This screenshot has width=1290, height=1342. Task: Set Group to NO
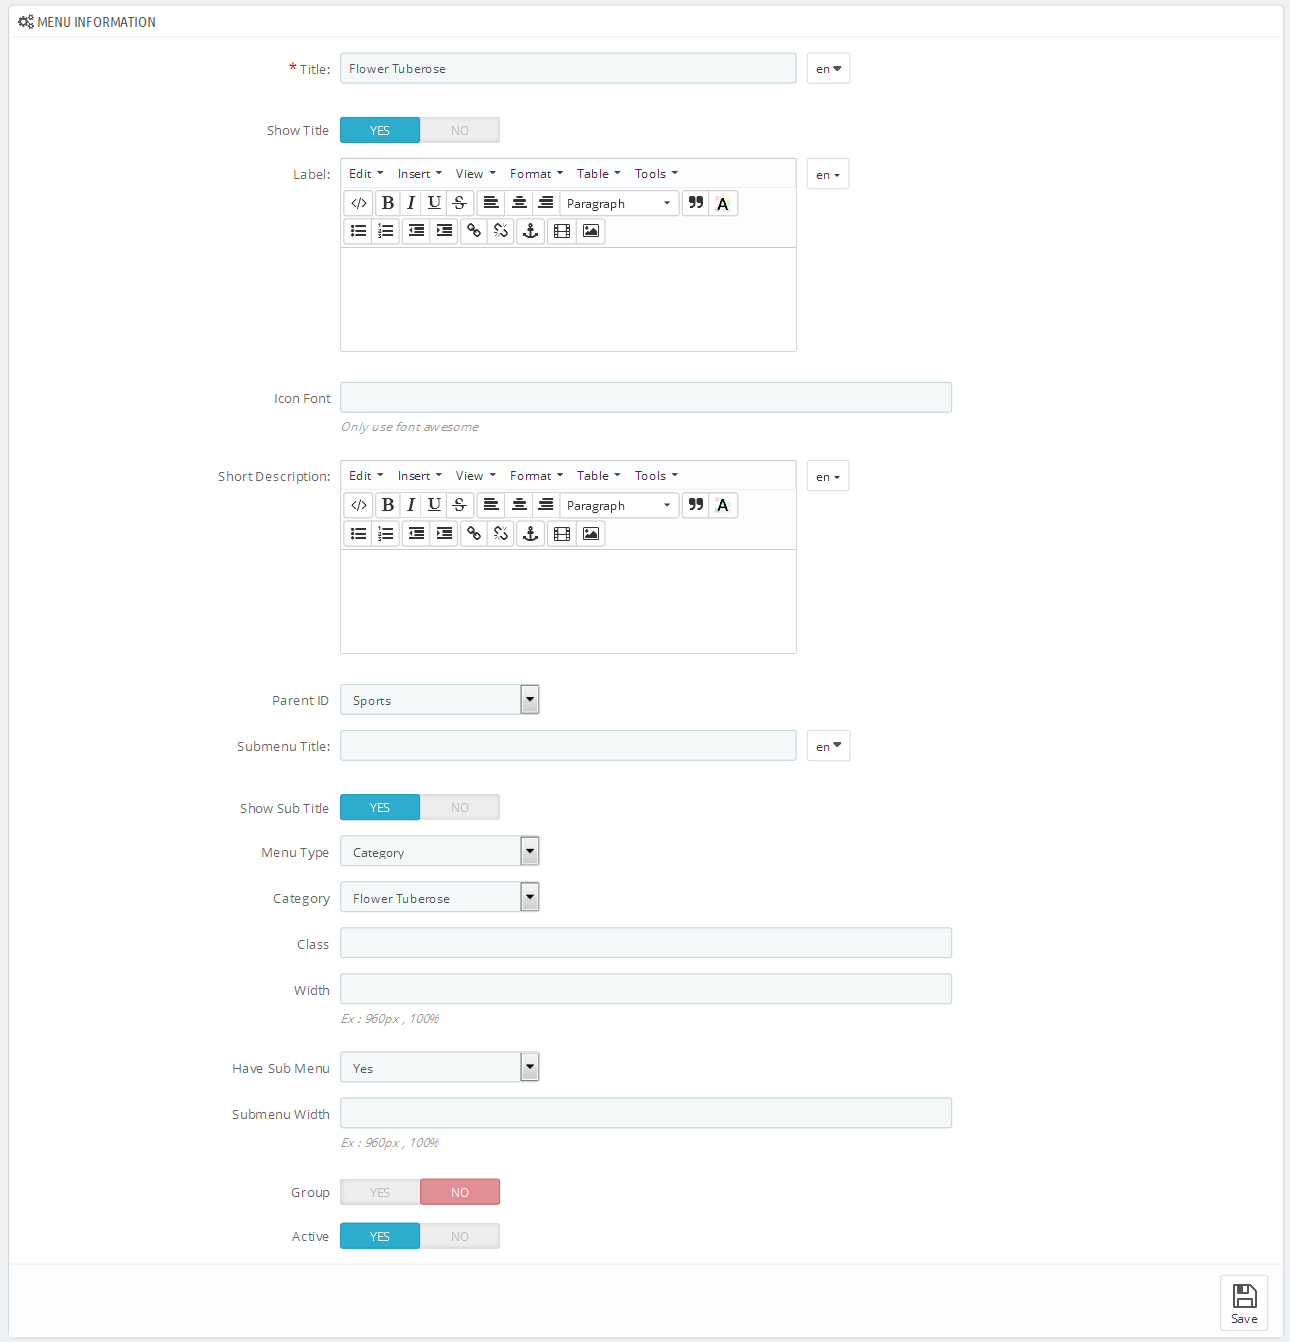click(x=460, y=1192)
